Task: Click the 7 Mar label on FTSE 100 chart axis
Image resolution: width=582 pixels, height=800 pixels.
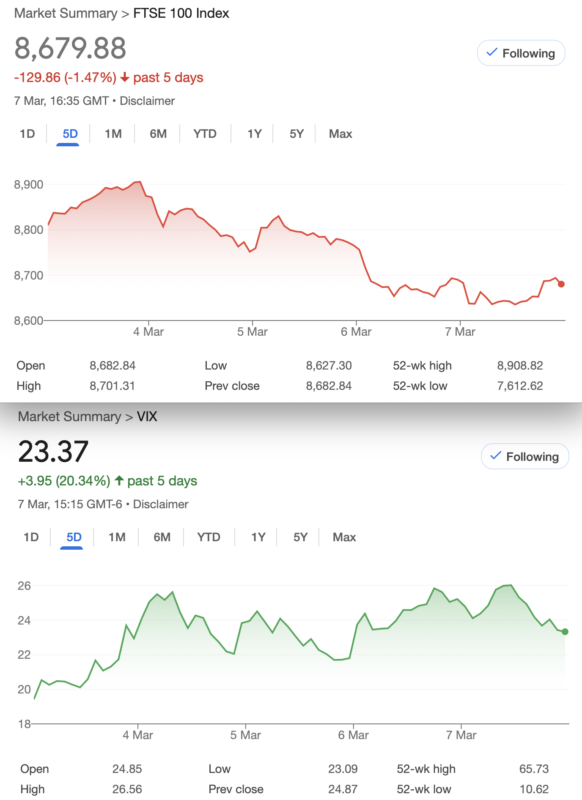Action: coord(460,332)
